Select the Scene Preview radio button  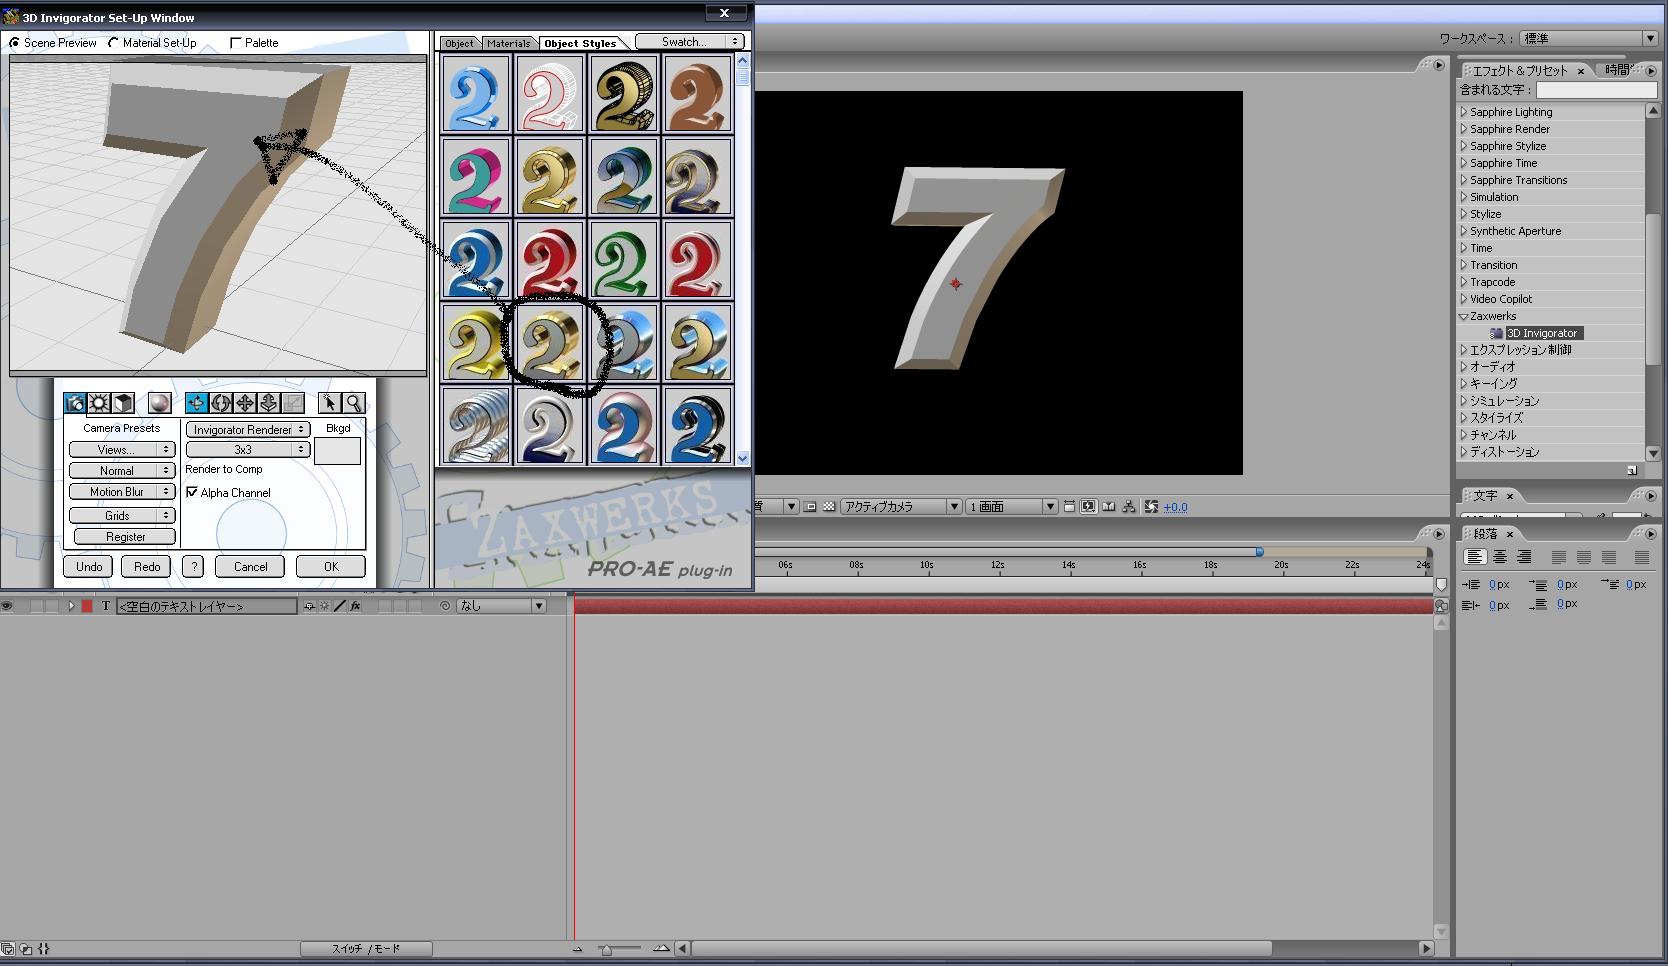pos(14,43)
